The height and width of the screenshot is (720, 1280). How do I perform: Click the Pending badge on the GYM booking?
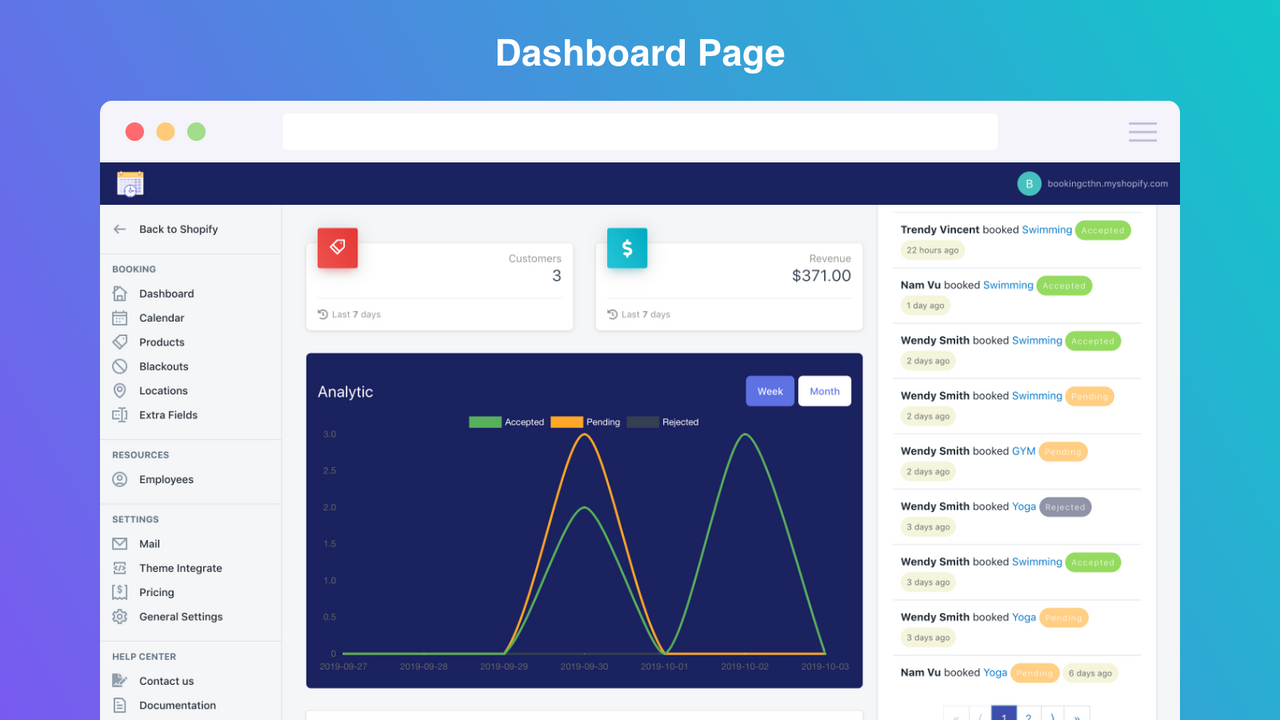(1063, 452)
